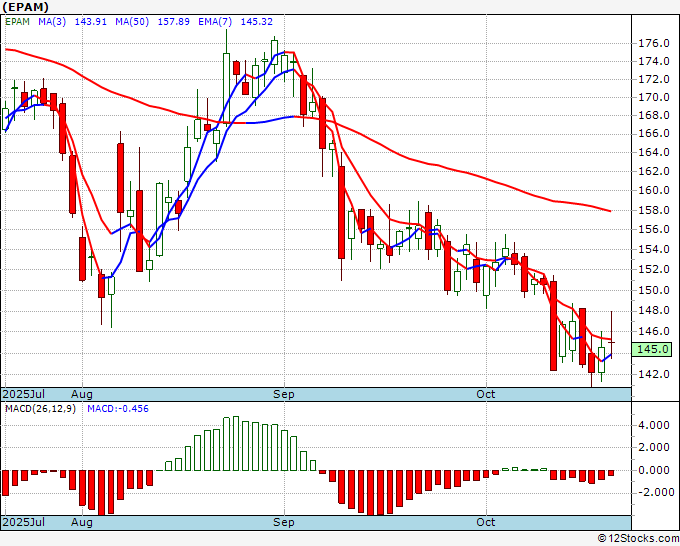Viewport: 680px width, 546px height.
Task: Click the 4.000 MACD axis label
Action: [654, 425]
